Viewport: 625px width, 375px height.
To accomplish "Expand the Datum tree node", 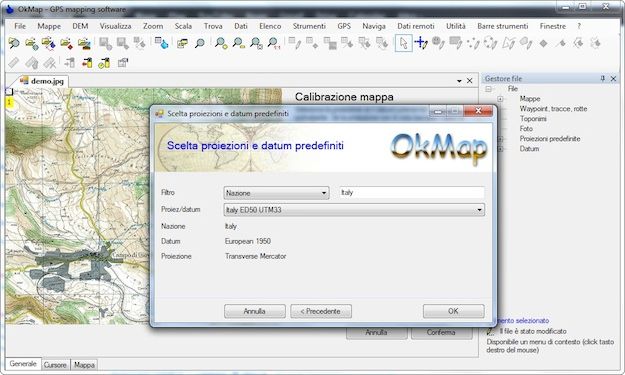I will click(x=500, y=149).
